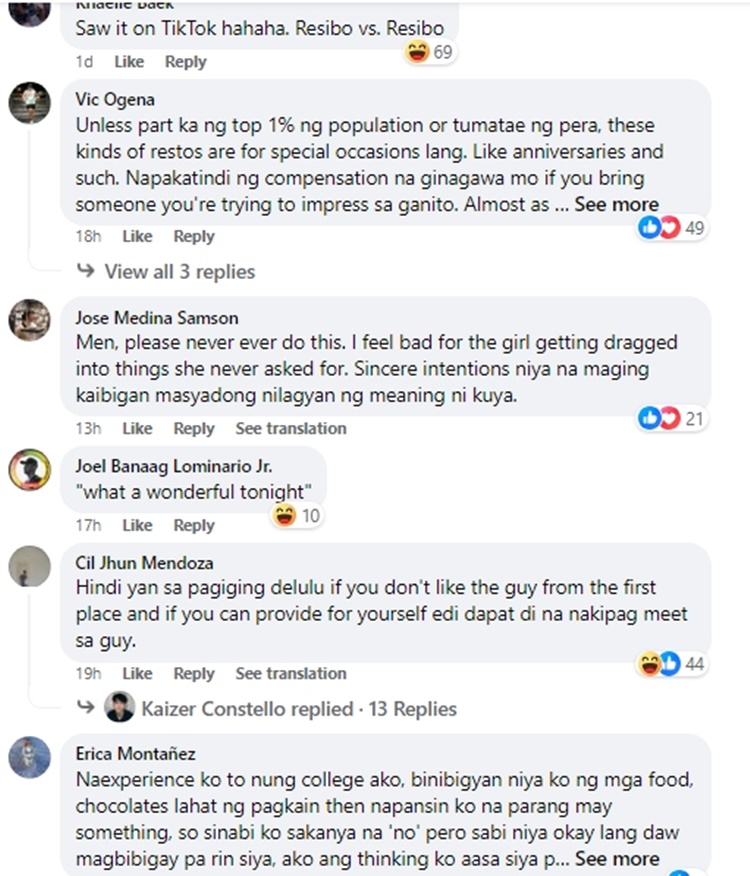This screenshot has height=876, width=750.
Task: Like Joel Banaag Lominario Jr.'s comment
Action: (137, 525)
